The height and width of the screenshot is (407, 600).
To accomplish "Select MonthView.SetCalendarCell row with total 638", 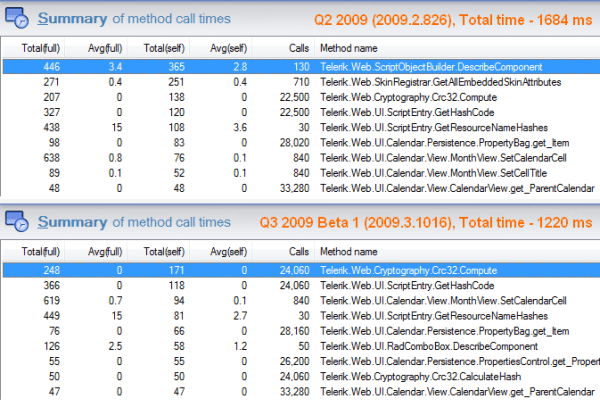I will (x=302, y=158).
